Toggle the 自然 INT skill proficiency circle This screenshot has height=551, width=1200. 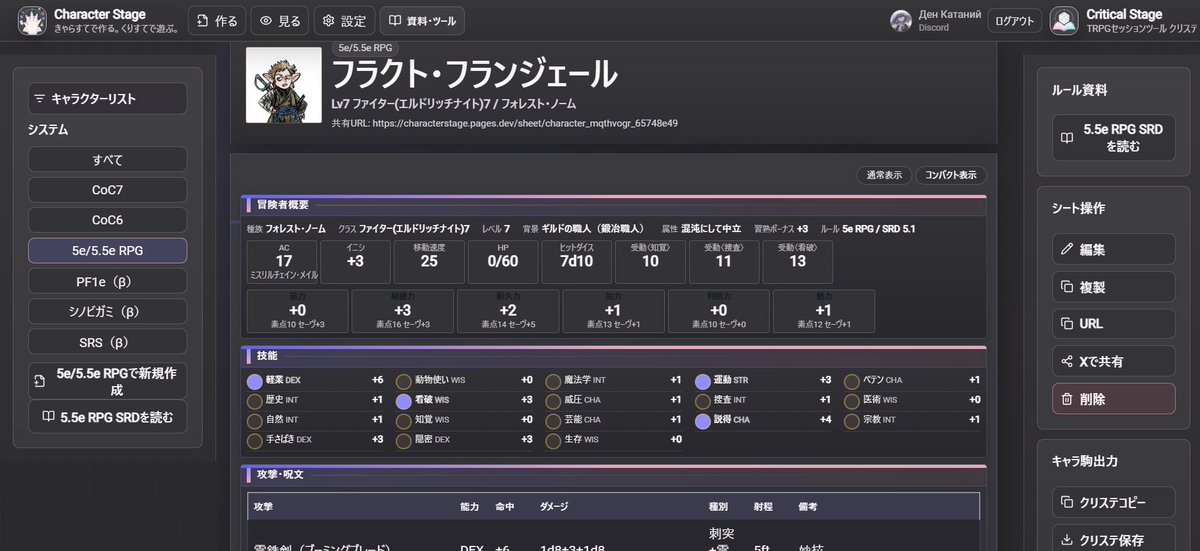tap(254, 419)
